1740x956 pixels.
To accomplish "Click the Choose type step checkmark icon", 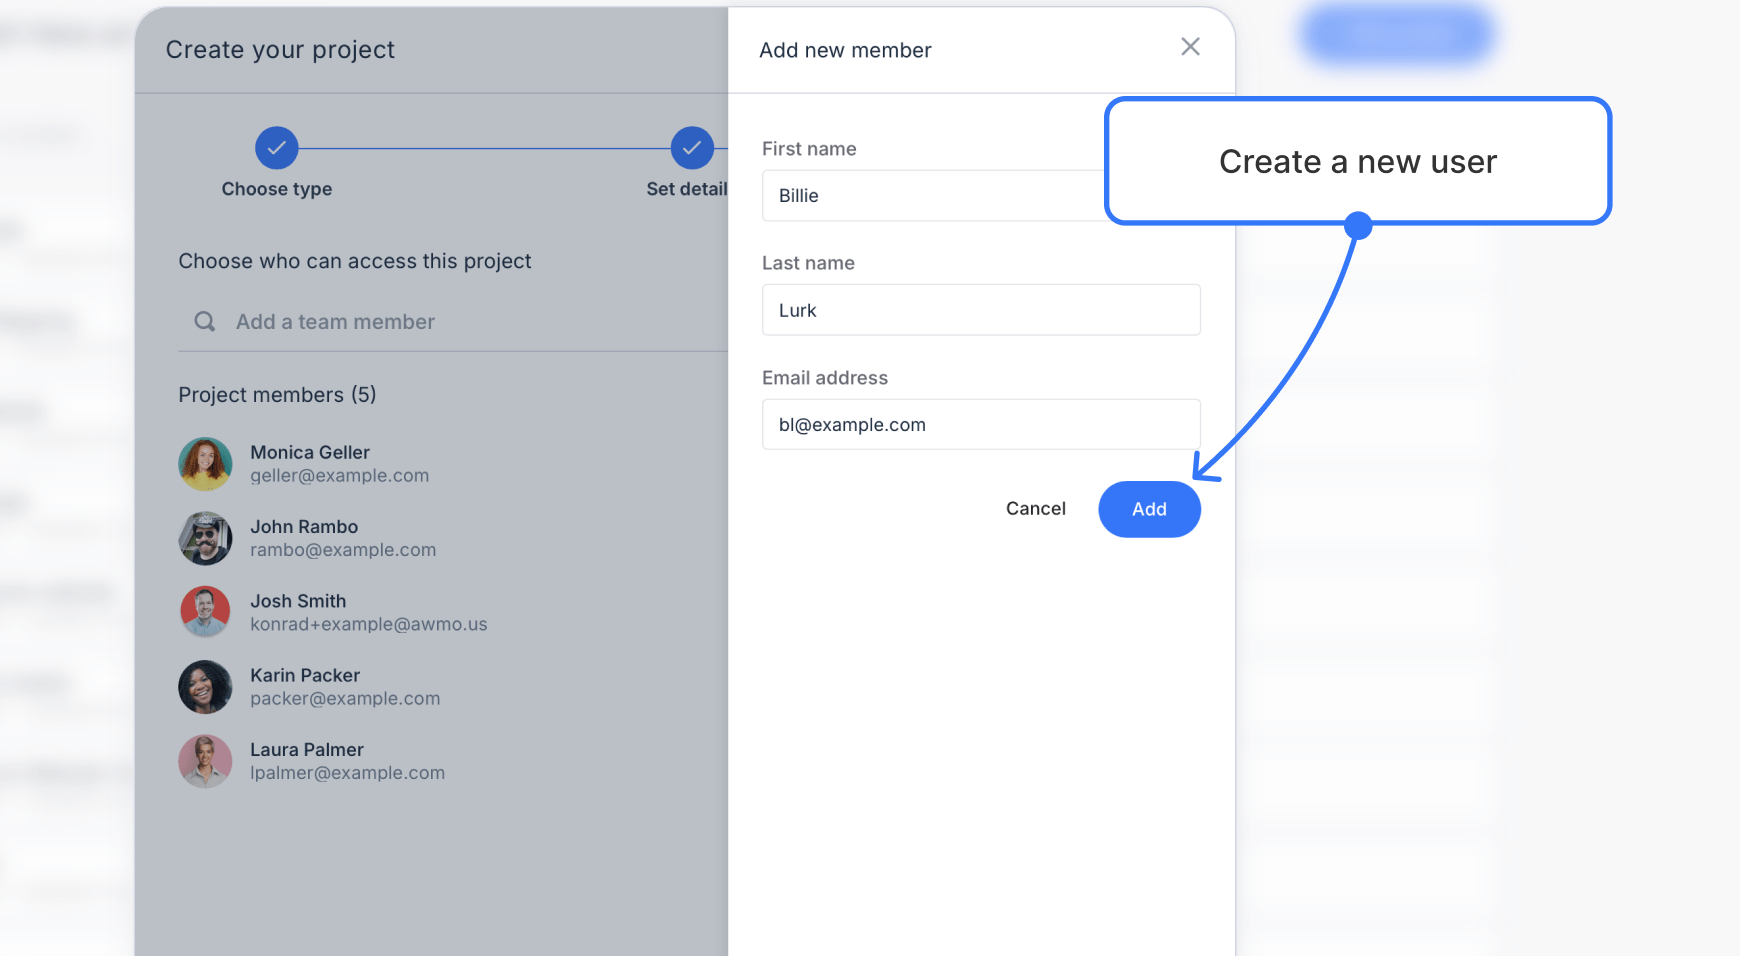I will pyautogui.click(x=277, y=147).
